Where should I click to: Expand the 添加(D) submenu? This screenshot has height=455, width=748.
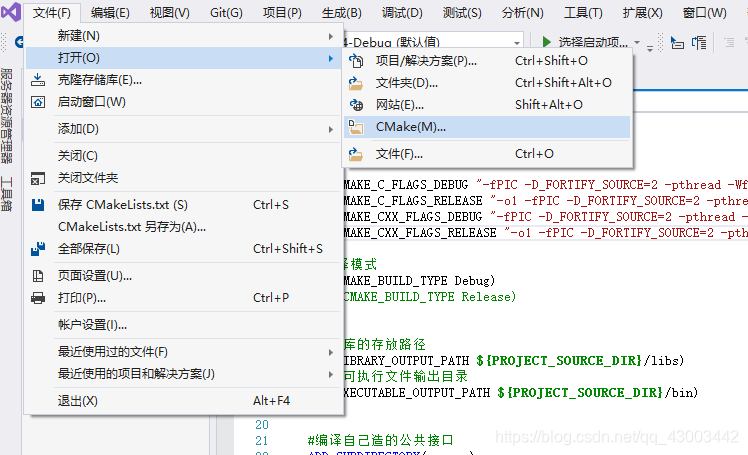[x=183, y=129]
